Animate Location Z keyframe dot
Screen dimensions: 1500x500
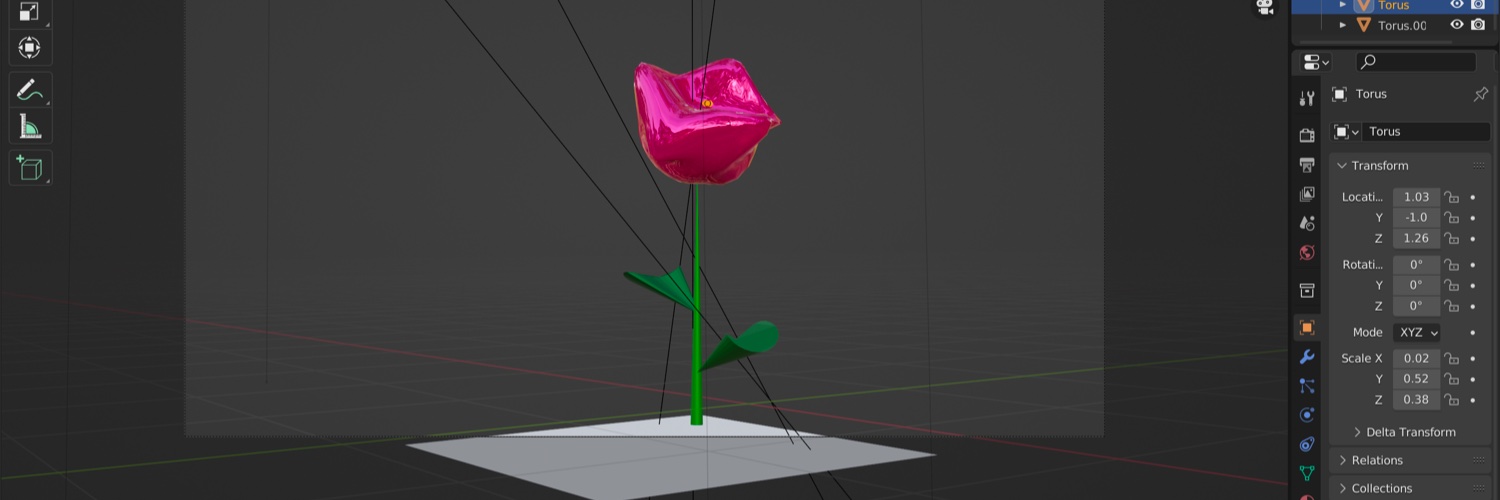[1473, 239]
